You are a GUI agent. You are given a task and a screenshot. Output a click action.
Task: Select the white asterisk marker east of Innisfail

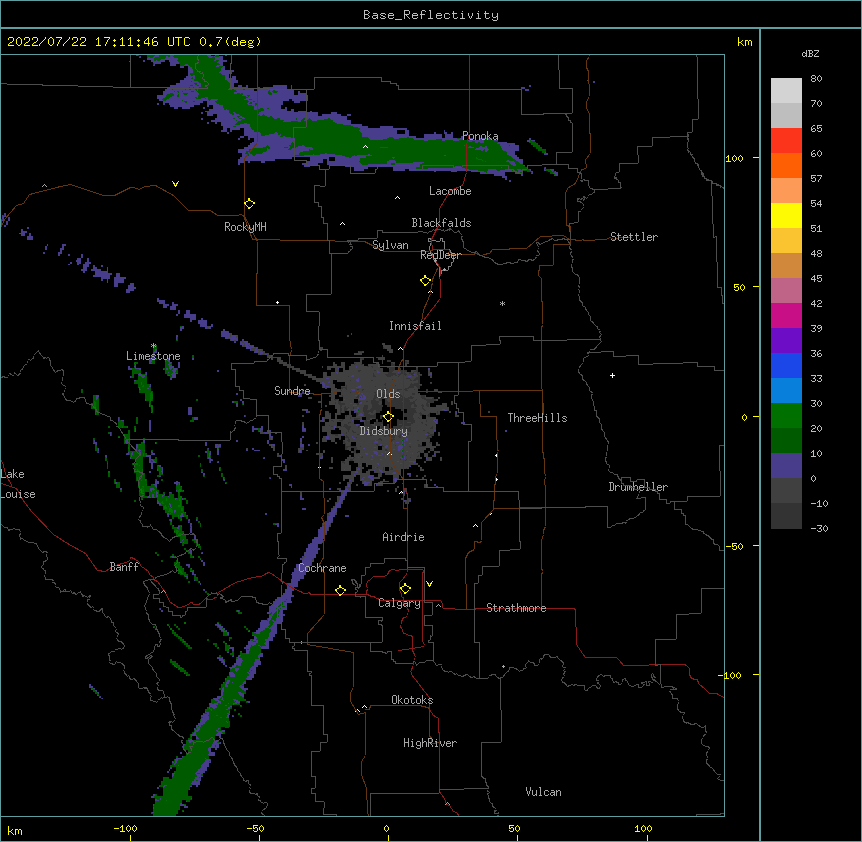(x=502, y=304)
